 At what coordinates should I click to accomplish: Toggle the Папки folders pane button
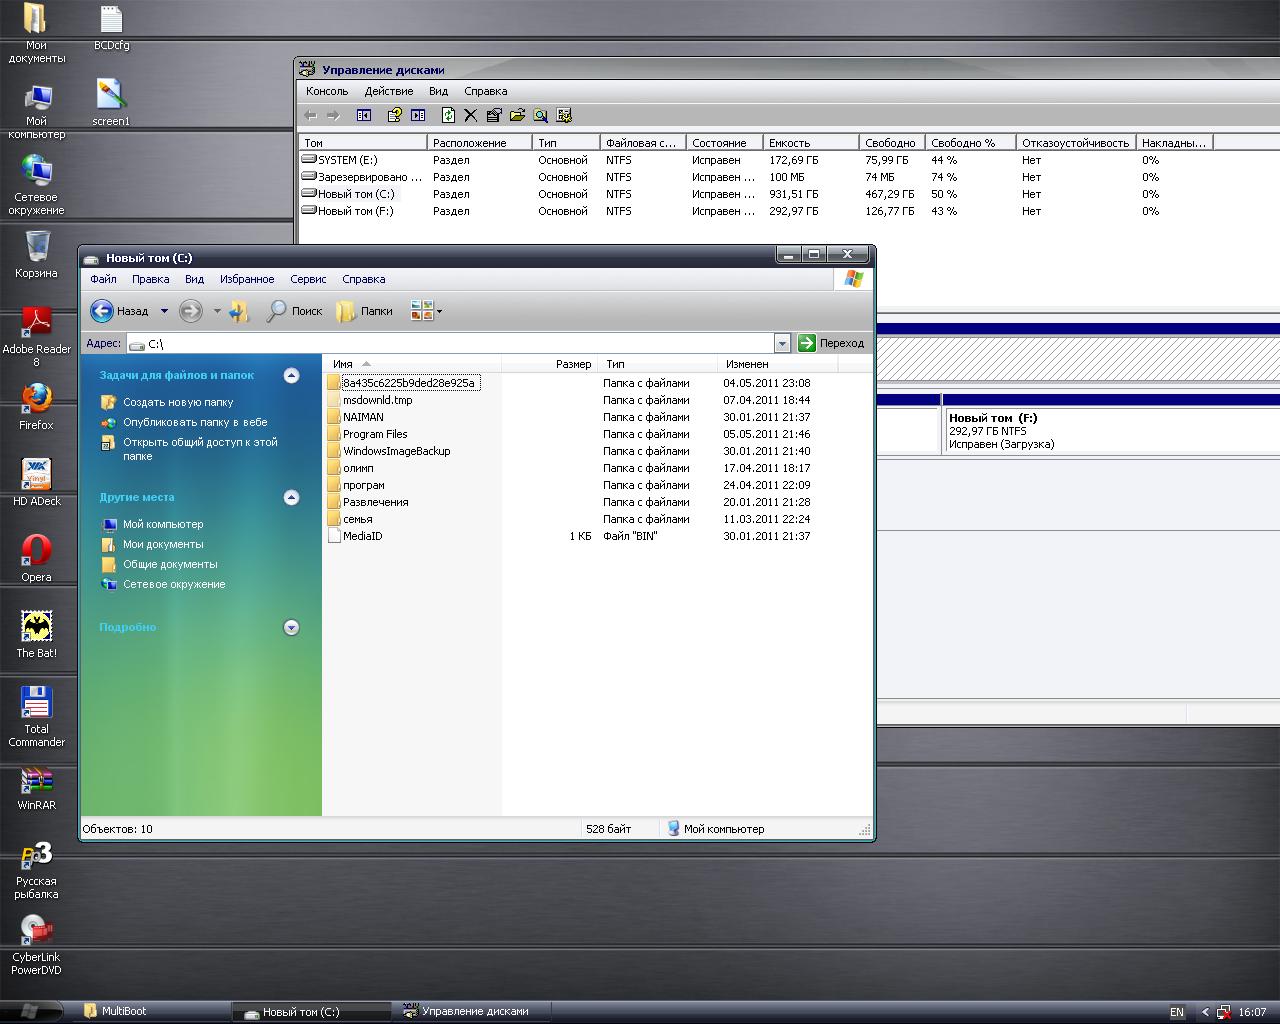point(365,312)
